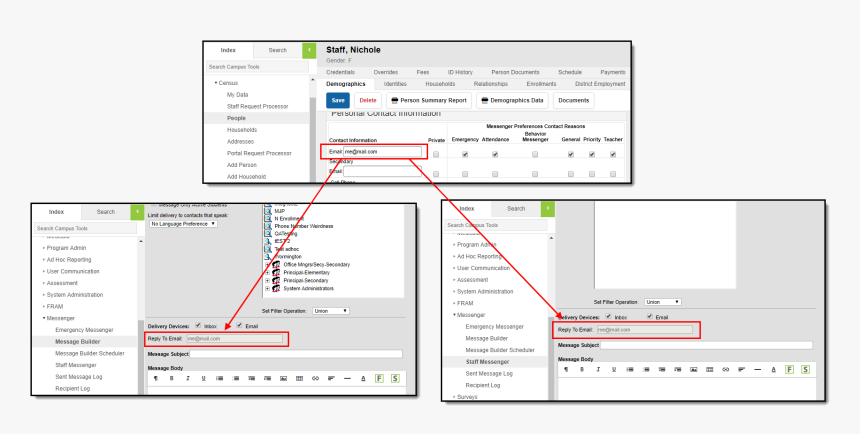This screenshot has width=860, height=434.
Task: Click green S icon in Staff Messenger toolbar
Action: point(806,369)
